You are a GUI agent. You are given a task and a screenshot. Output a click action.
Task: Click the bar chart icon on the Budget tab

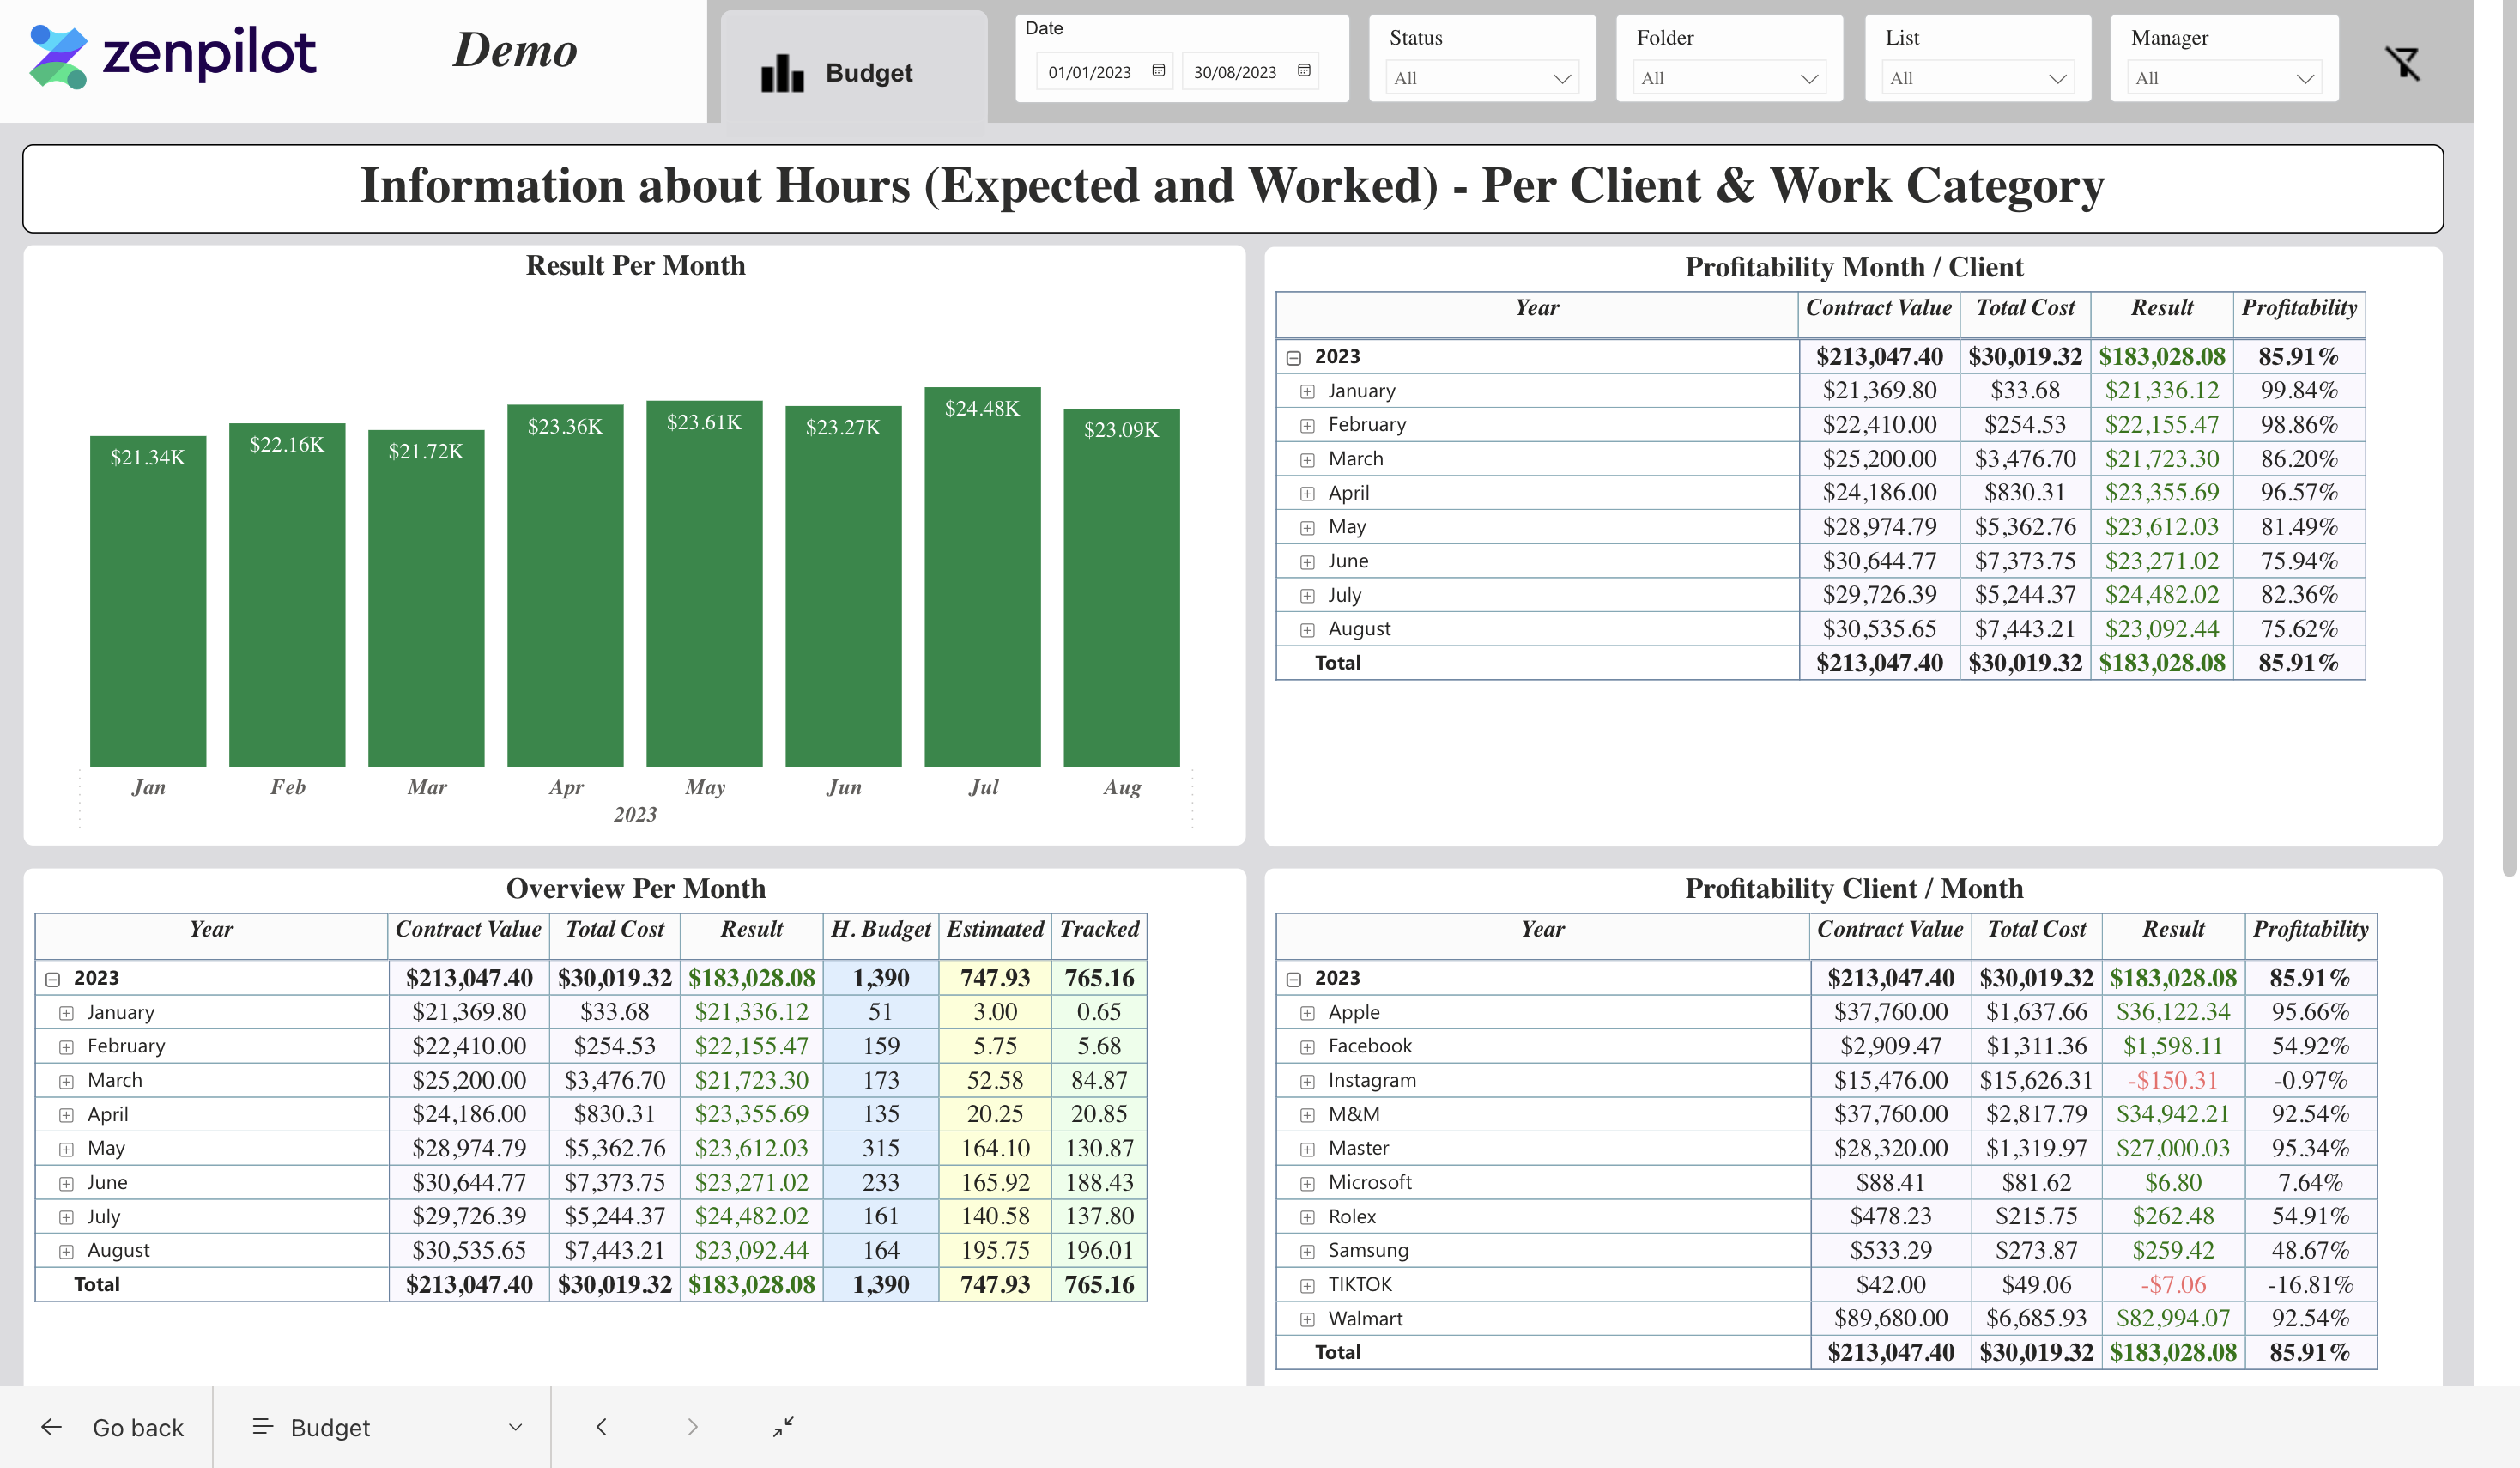781,72
